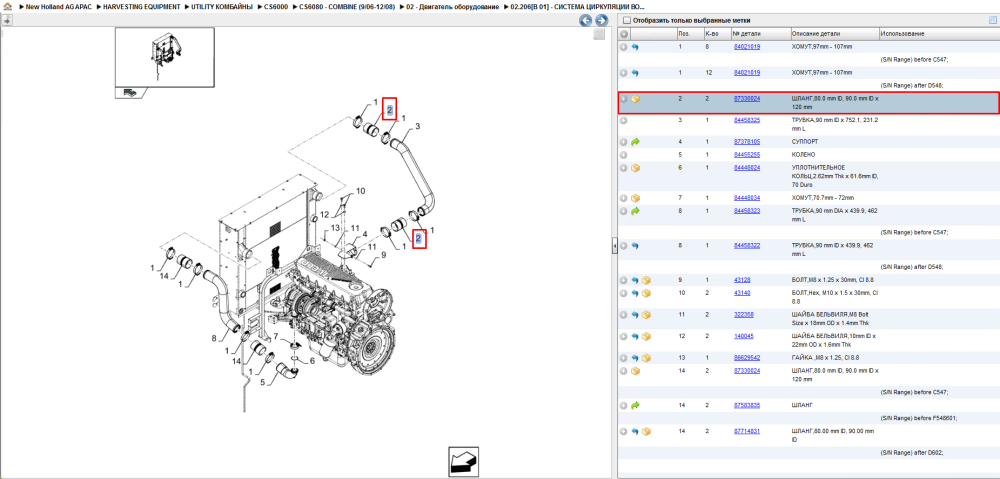Viewport: 1000px width, 479px height.
Task: Click the 'Поз.' column header
Action: [689, 34]
